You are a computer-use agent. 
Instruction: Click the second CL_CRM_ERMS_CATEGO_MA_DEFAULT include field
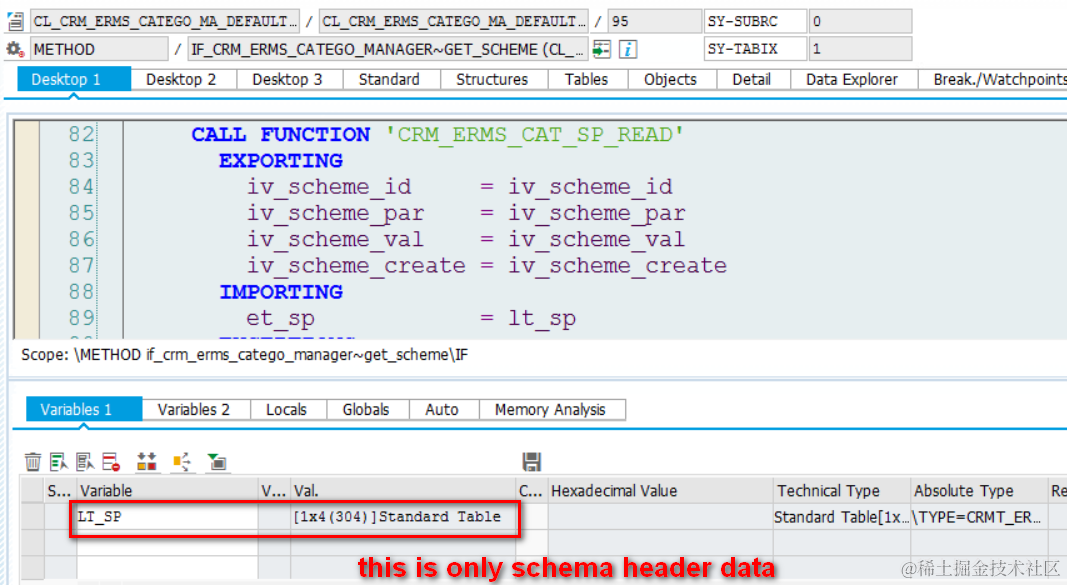pos(453,21)
